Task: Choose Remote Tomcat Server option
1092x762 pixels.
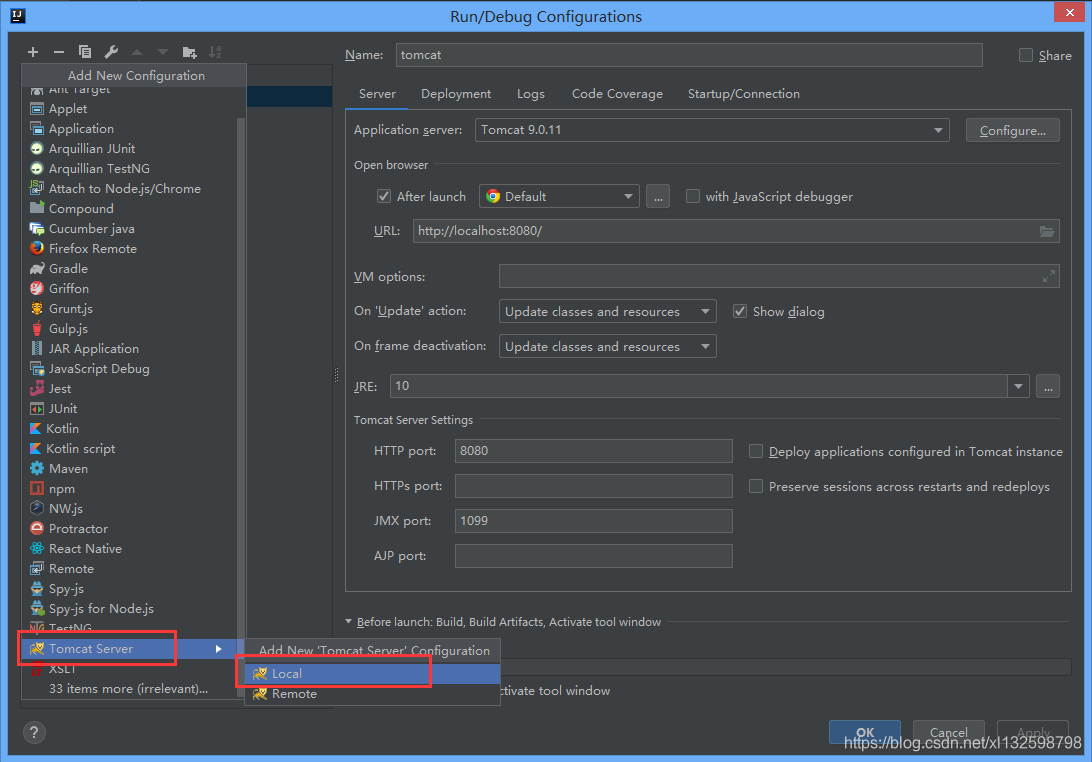Action: point(373,694)
